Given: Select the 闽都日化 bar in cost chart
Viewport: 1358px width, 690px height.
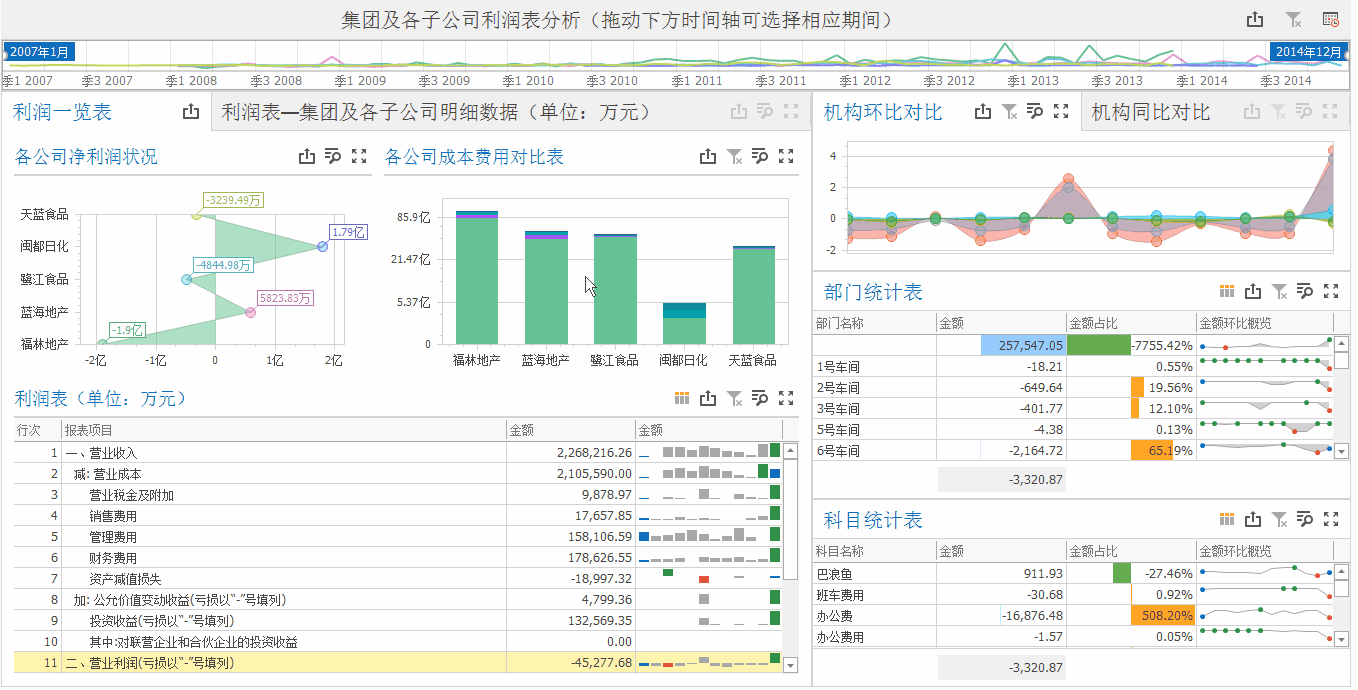Looking at the screenshot, I should [x=684, y=323].
